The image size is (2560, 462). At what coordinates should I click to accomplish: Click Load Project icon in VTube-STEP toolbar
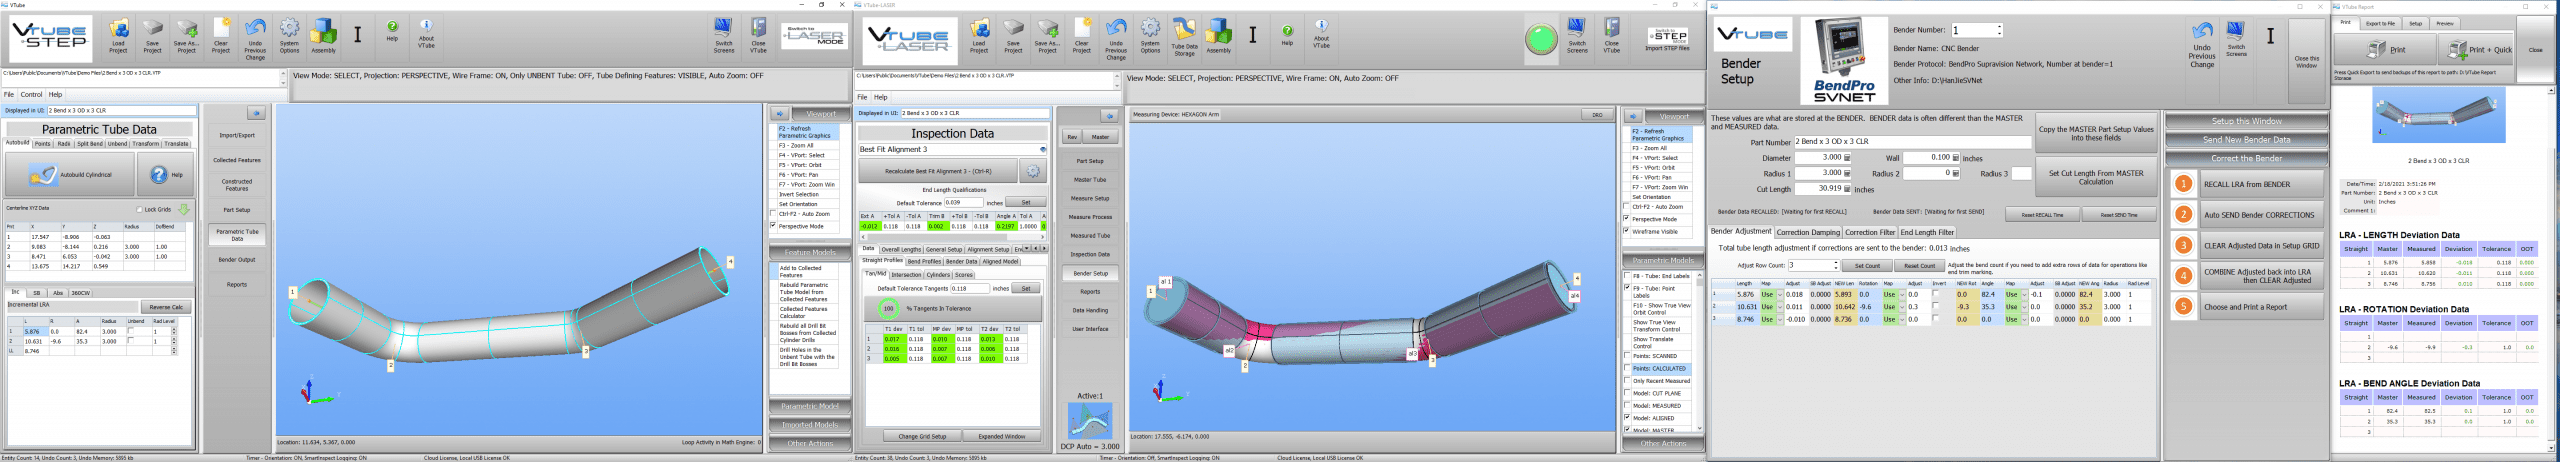click(119, 36)
